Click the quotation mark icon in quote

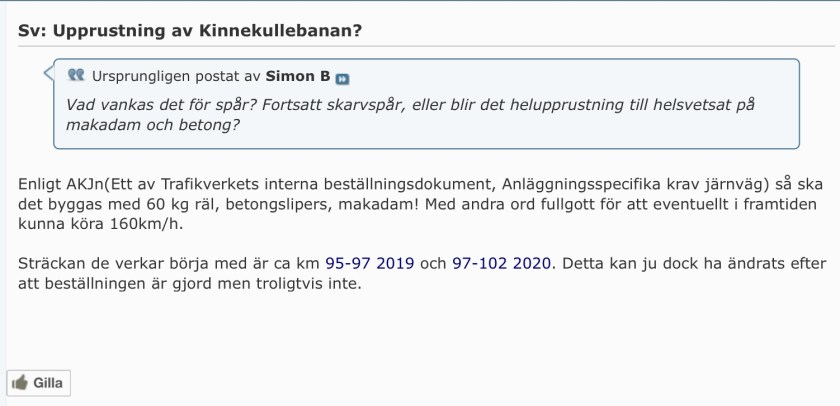pos(76,76)
